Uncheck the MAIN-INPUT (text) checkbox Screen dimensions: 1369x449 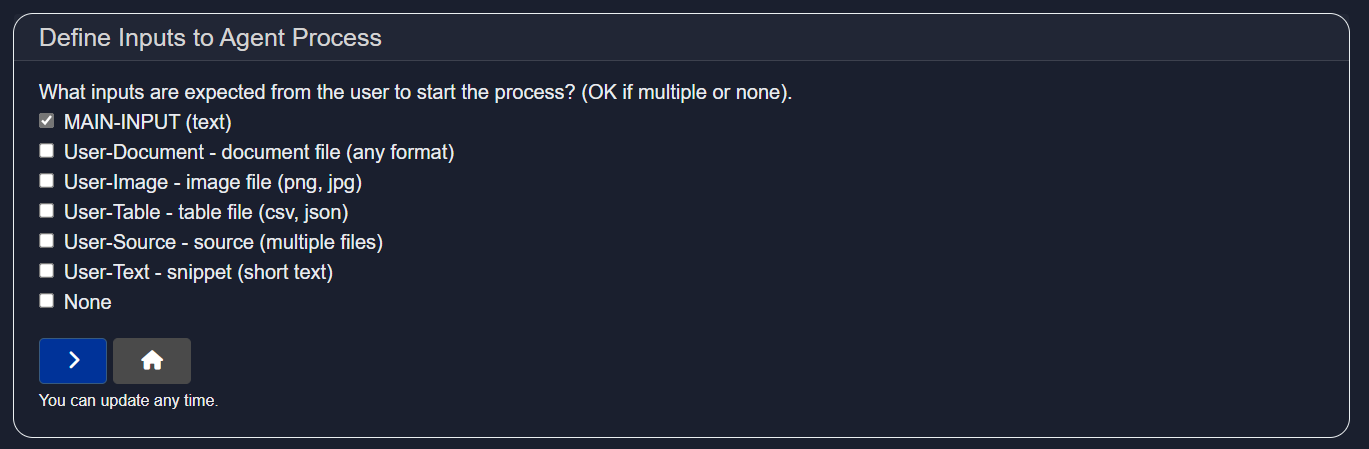tap(46, 121)
